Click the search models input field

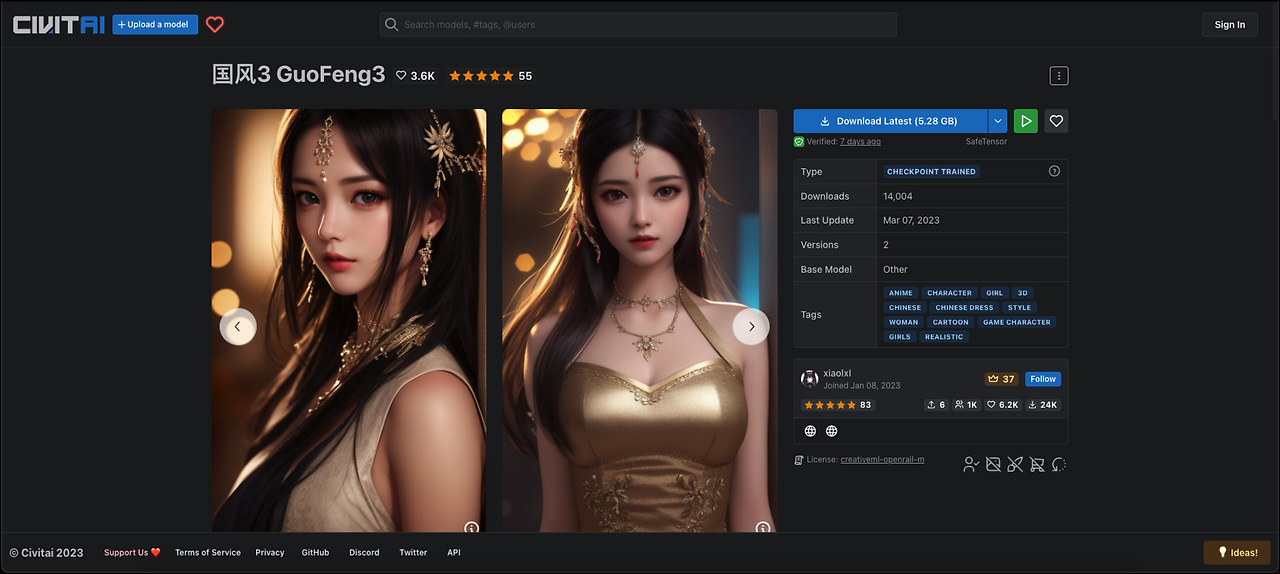638,24
